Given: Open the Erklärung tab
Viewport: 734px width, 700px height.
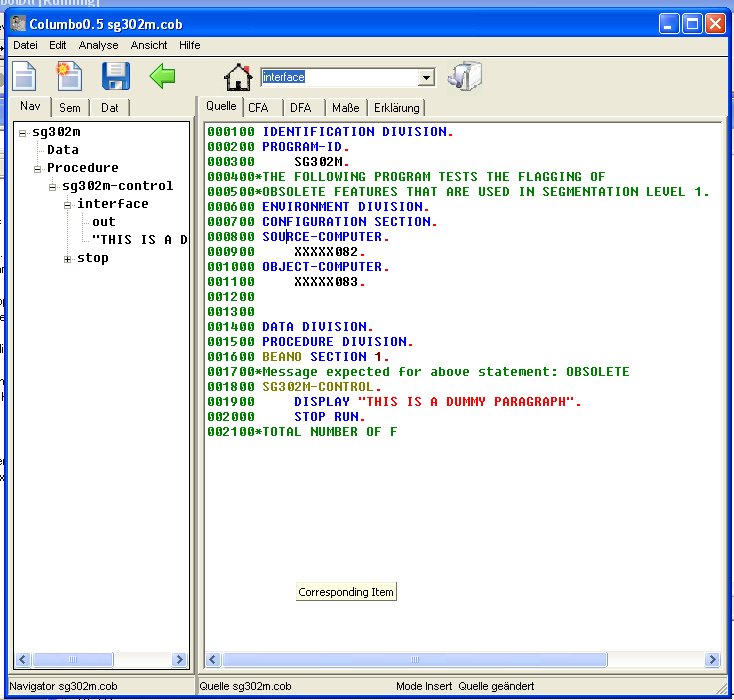Looking at the screenshot, I should point(397,108).
